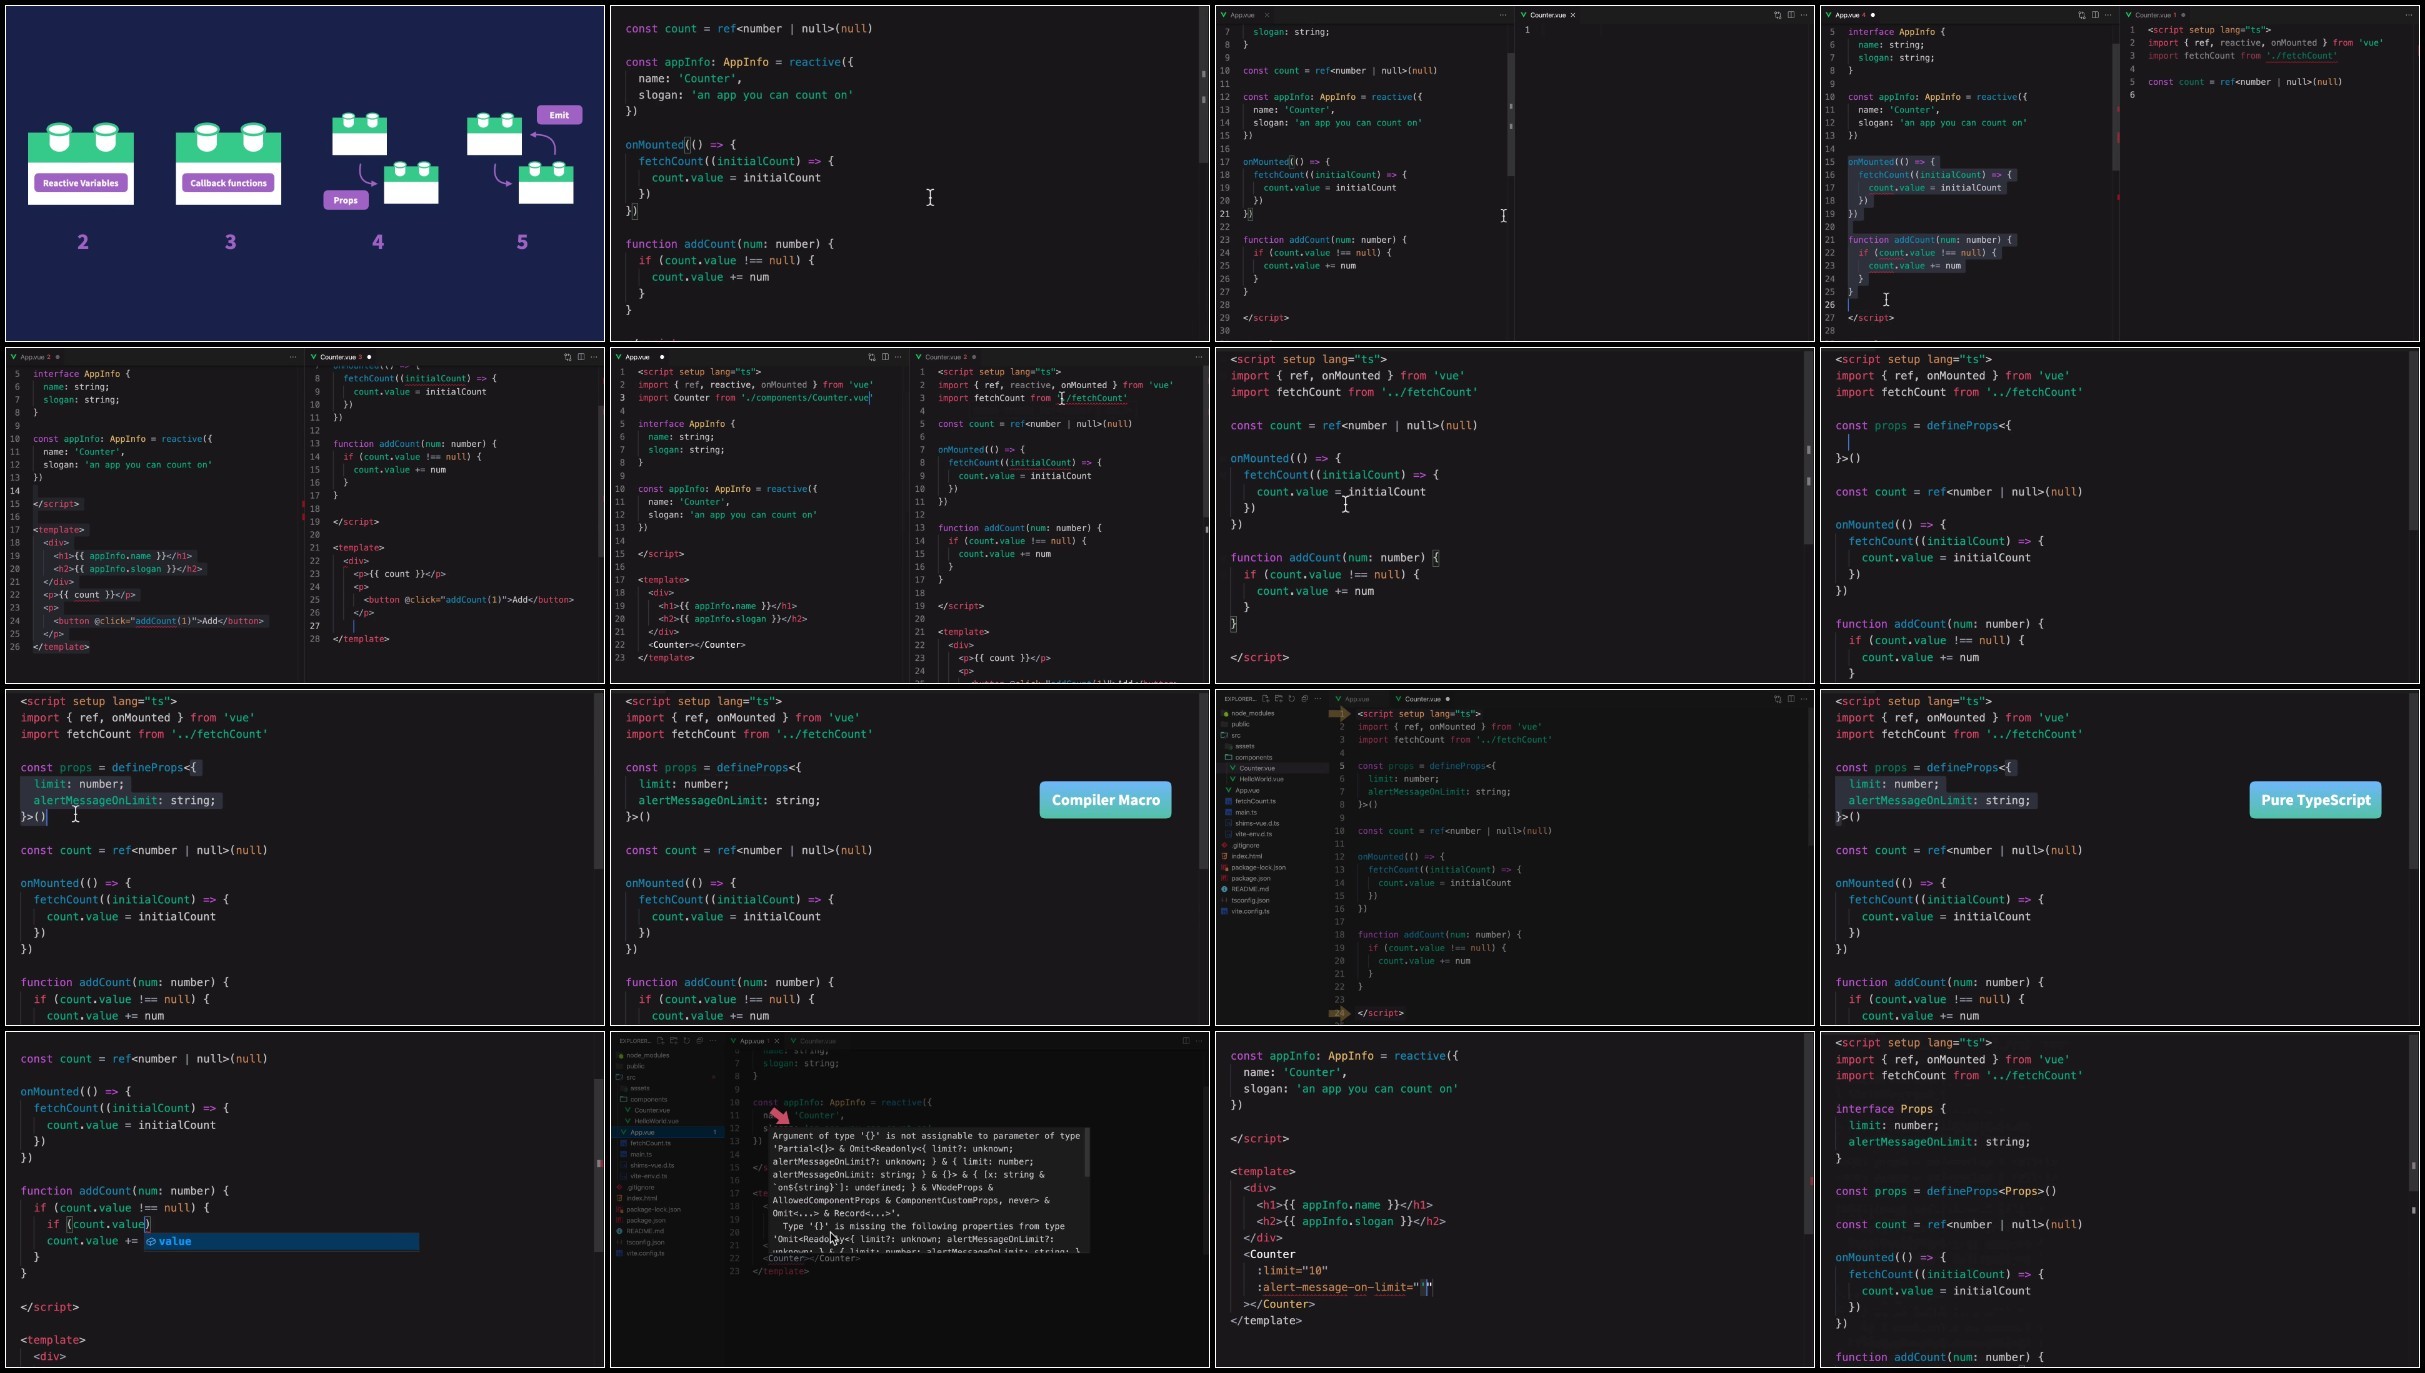Click Split Editor icon in type-error tooltip frame

pyautogui.click(x=1186, y=1041)
